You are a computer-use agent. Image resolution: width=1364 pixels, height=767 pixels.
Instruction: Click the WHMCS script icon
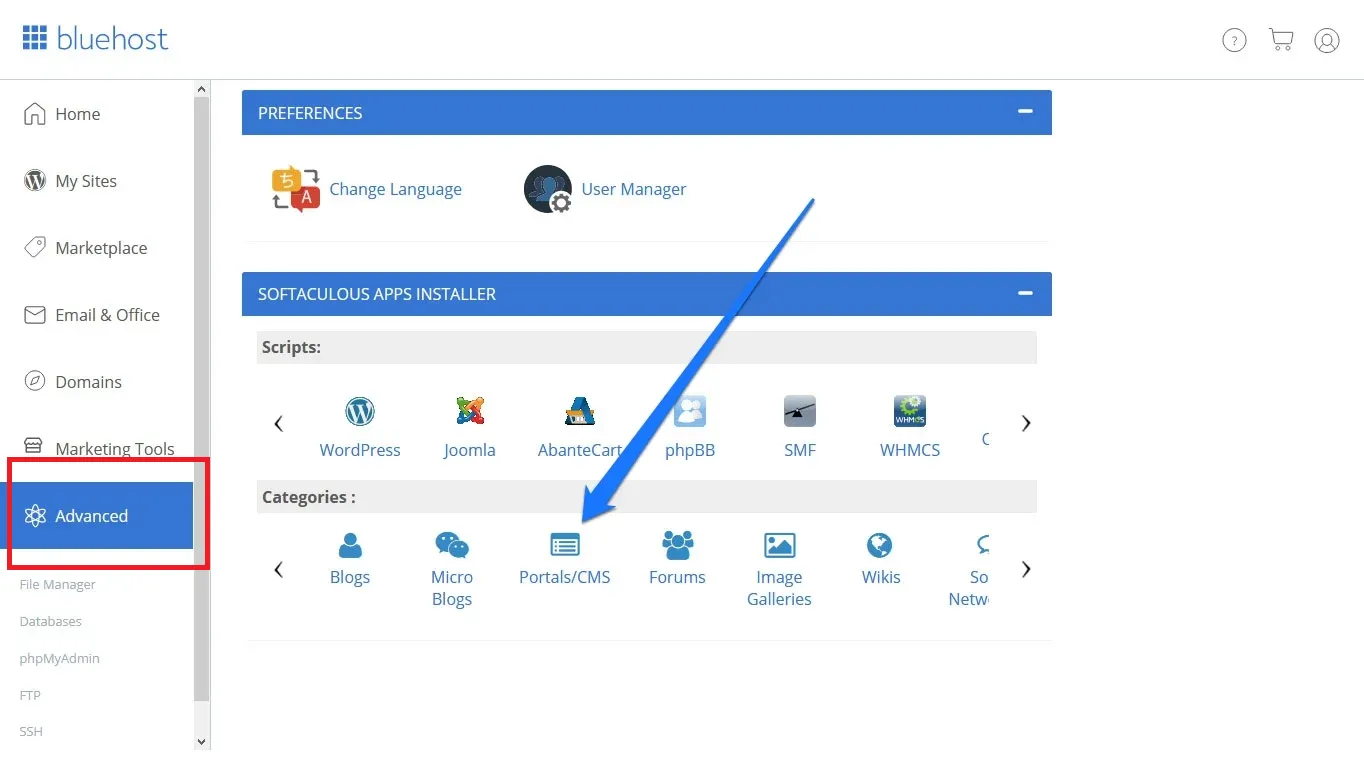[x=910, y=411]
